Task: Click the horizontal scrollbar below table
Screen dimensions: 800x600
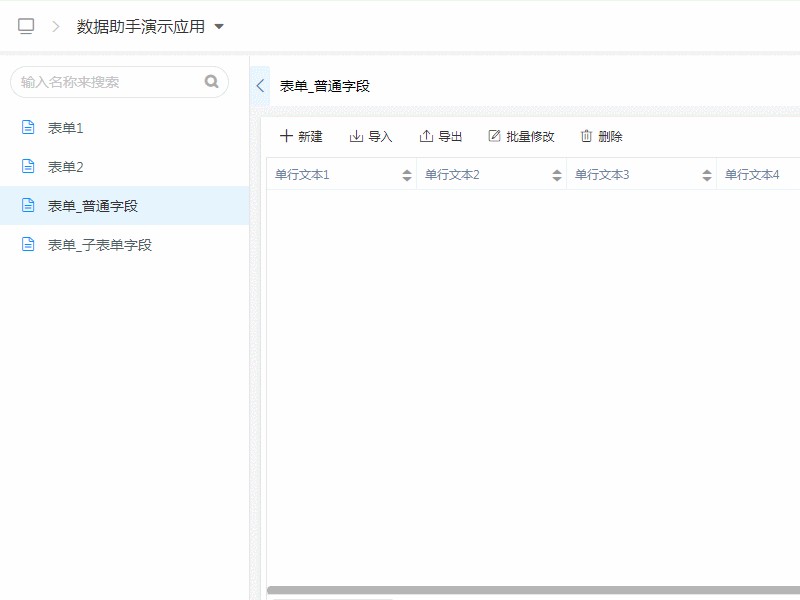Action: click(530, 590)
